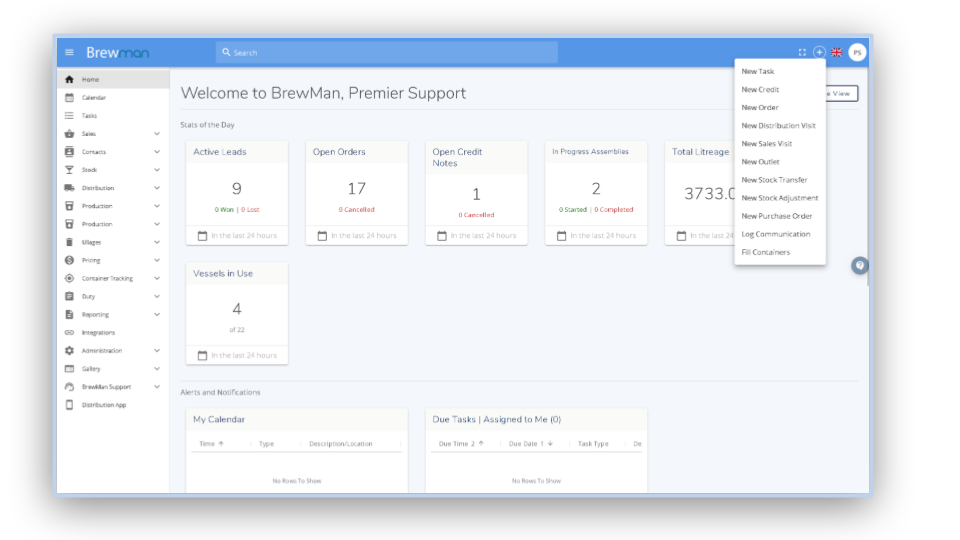The height and width of the screenshot is (540, 960).
Task: Expand the Ullages menu chevron
Action: [157, 242]
